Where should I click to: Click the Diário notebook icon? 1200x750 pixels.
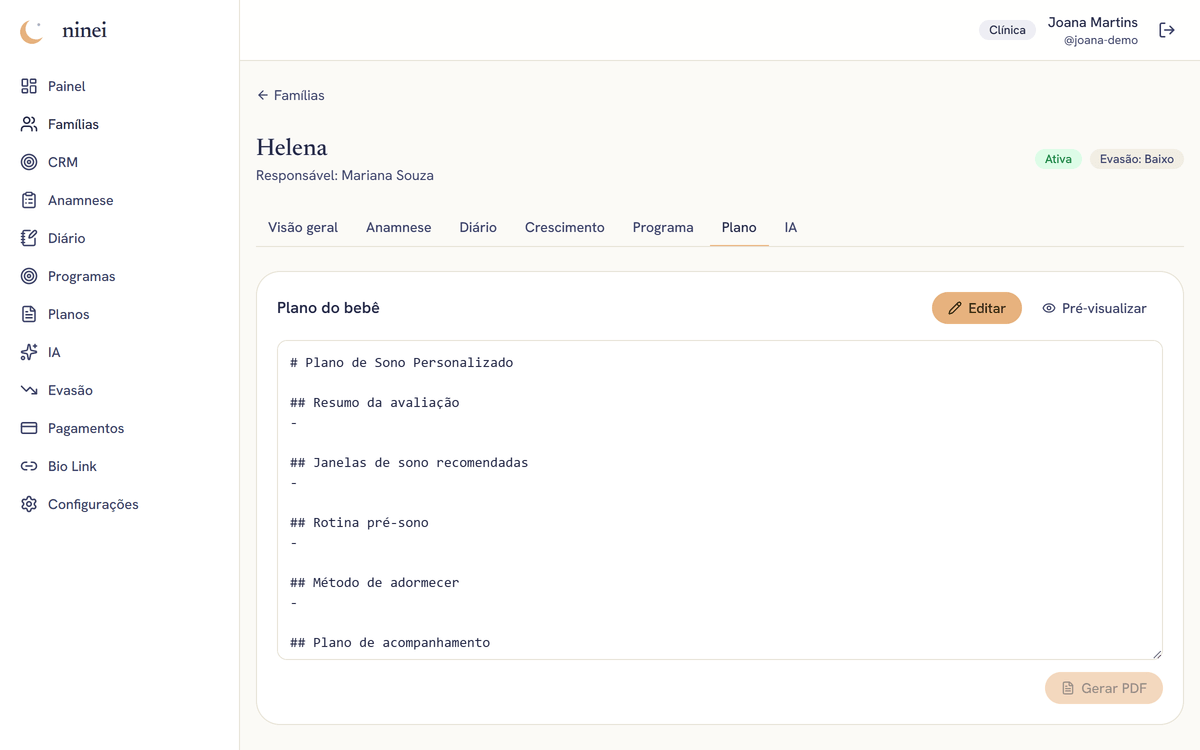coord(29,238)
